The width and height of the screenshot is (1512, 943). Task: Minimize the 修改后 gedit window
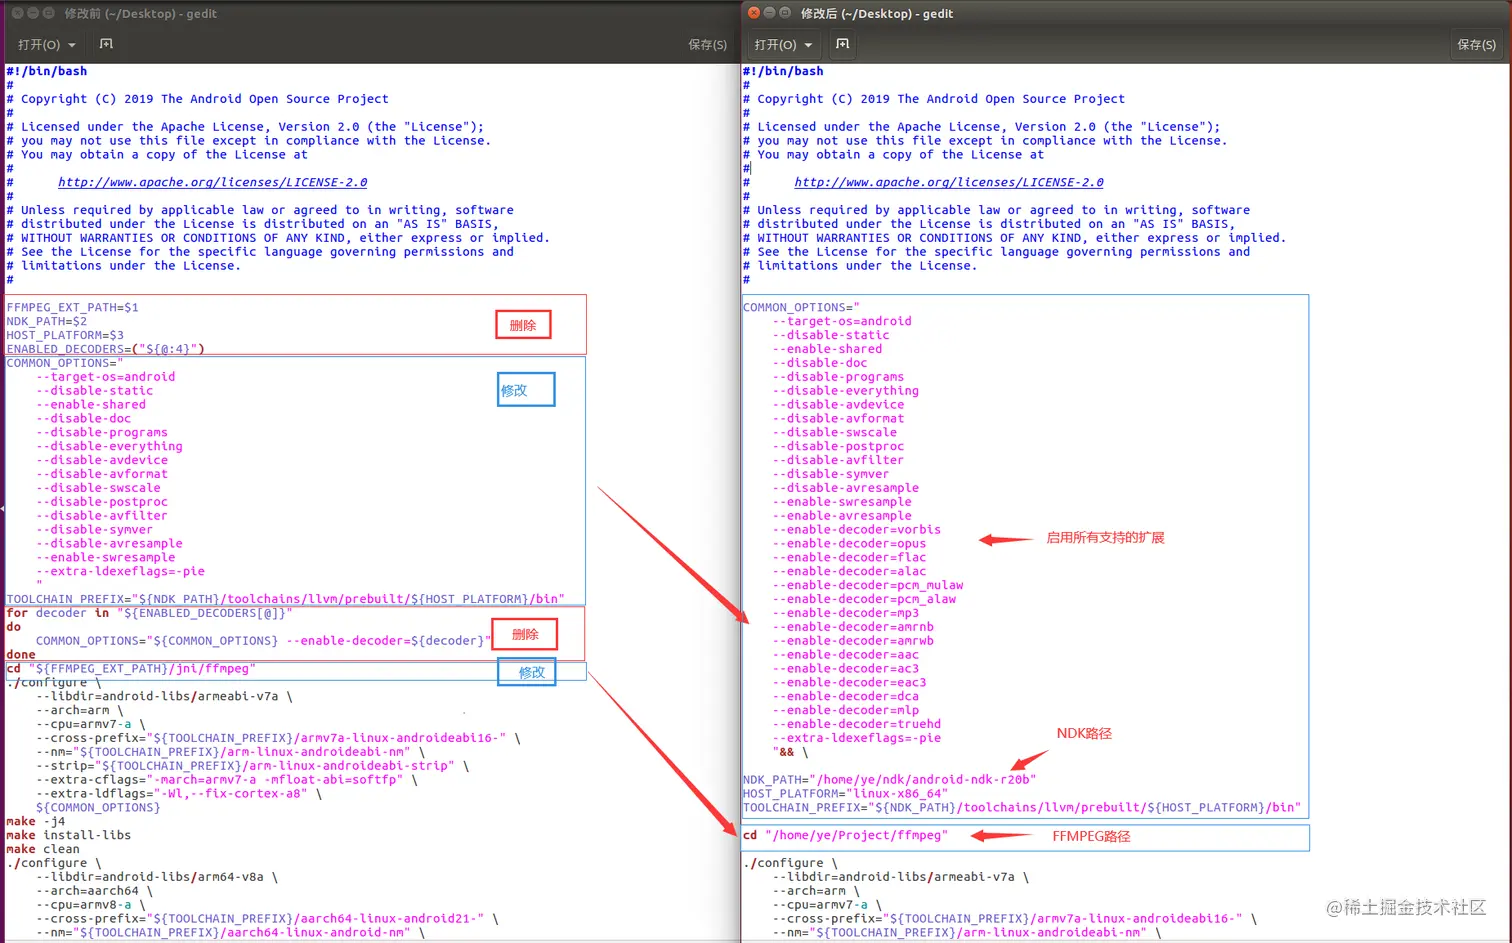tap(769, 13)
